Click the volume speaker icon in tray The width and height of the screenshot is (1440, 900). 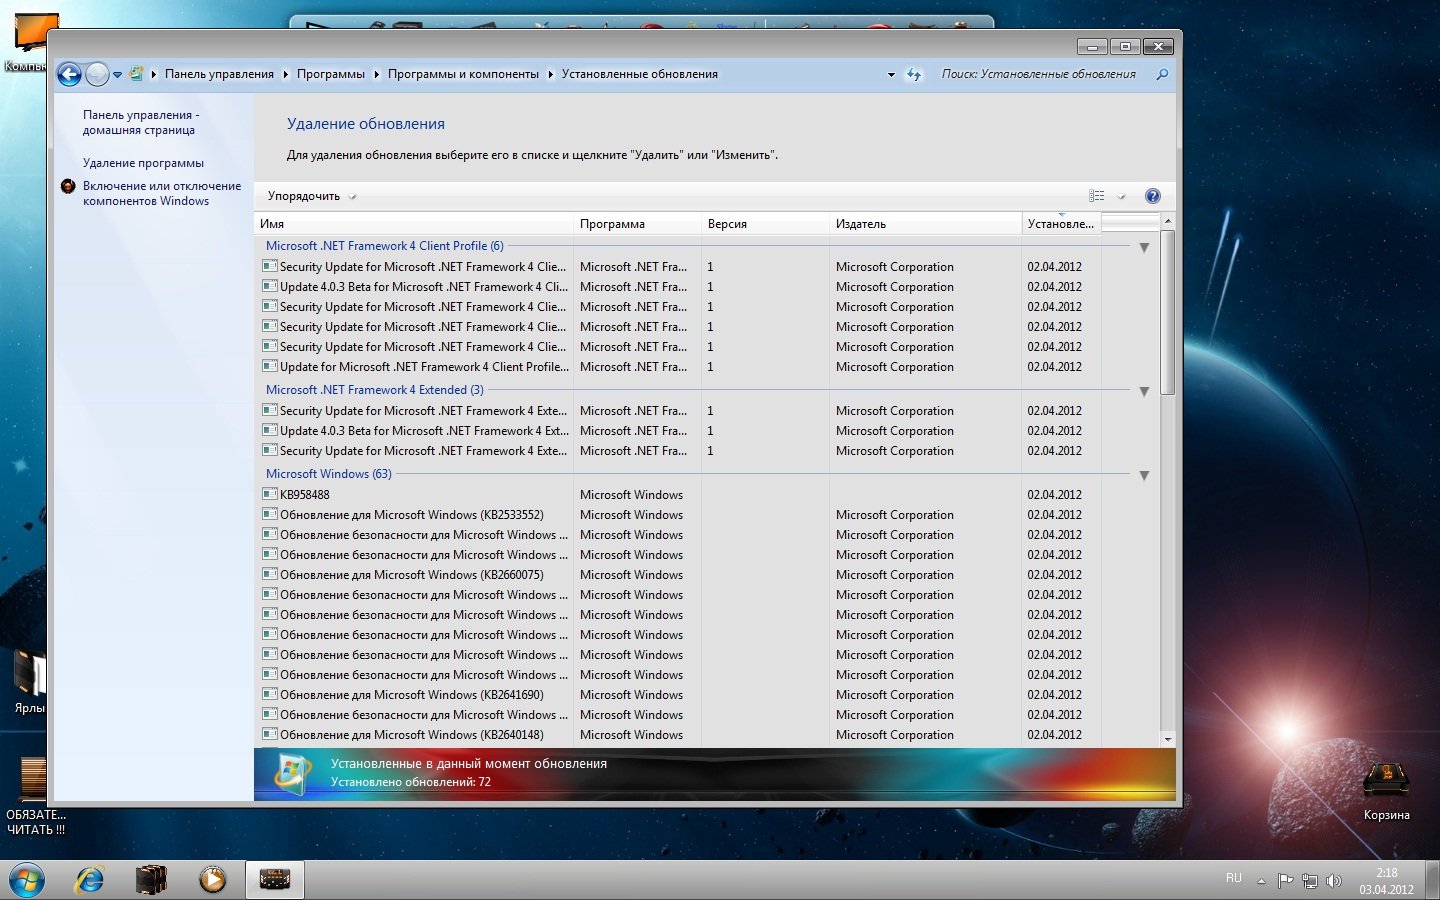1334,881
